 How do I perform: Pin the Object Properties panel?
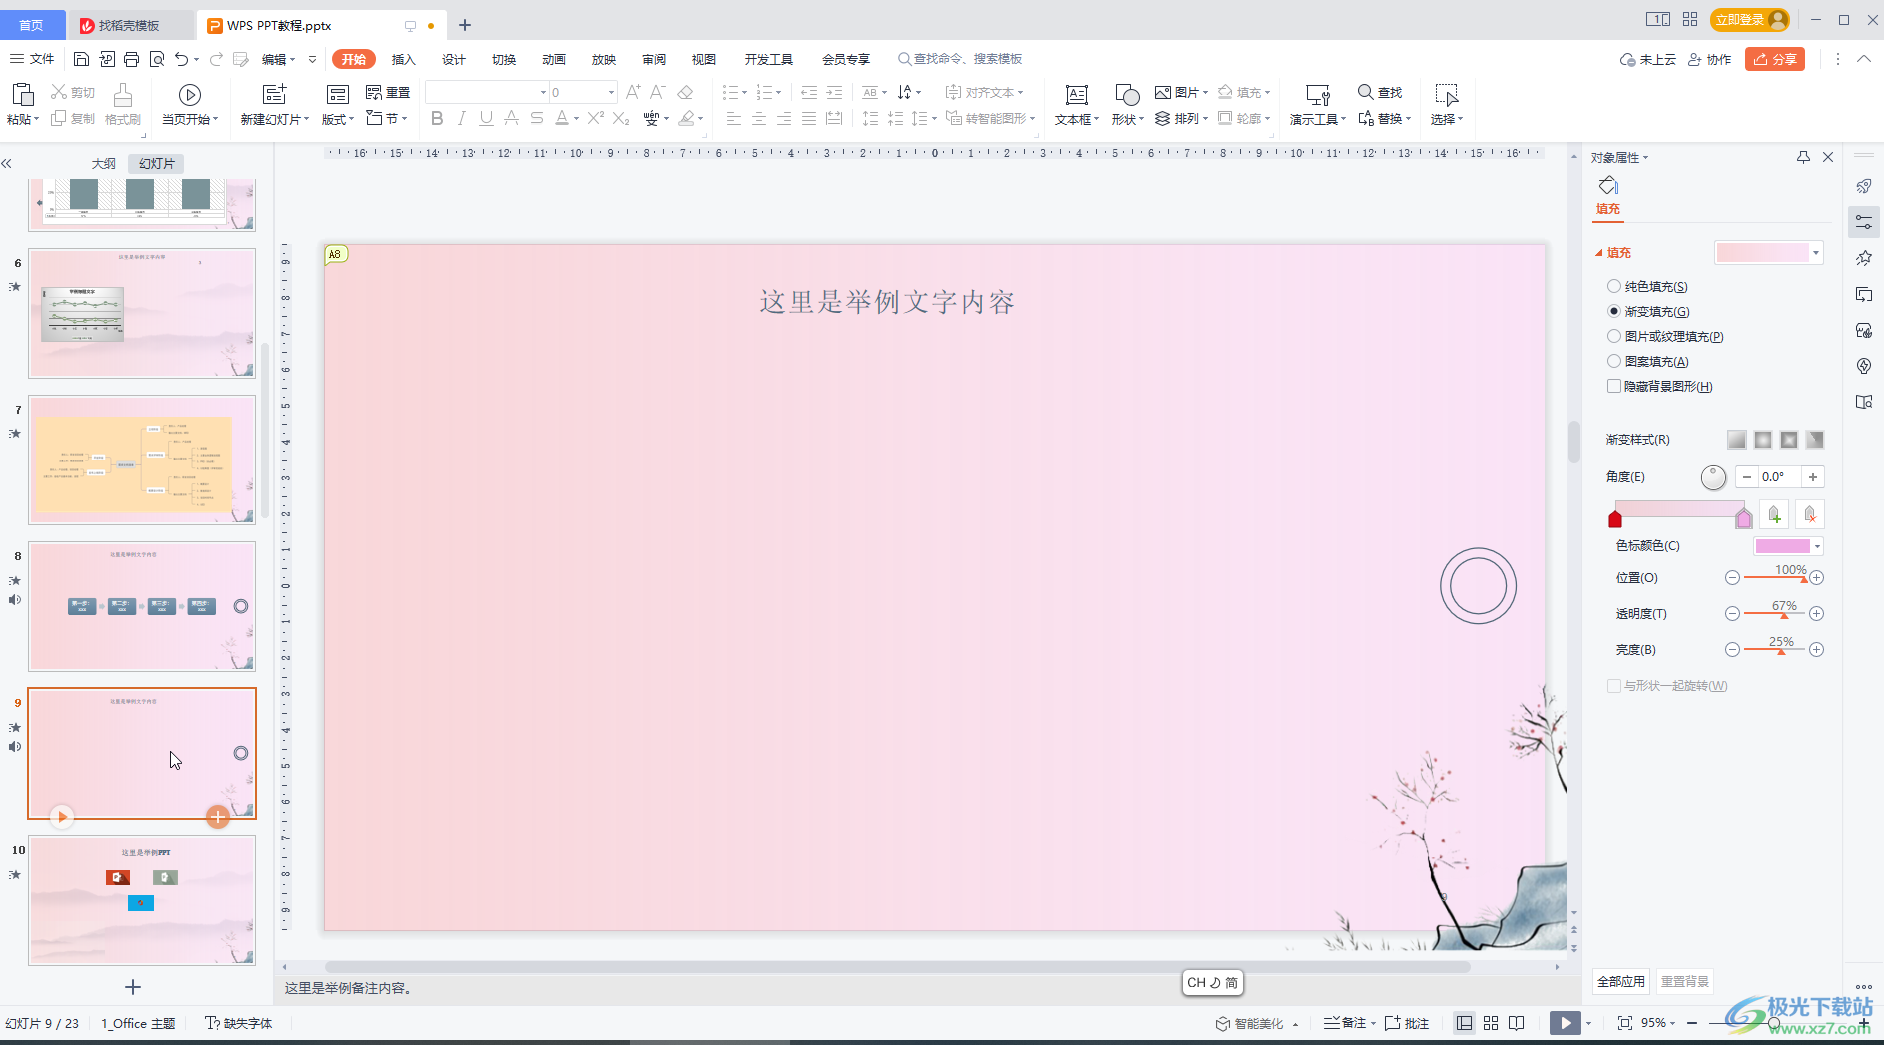click(x=1803, y=157)
